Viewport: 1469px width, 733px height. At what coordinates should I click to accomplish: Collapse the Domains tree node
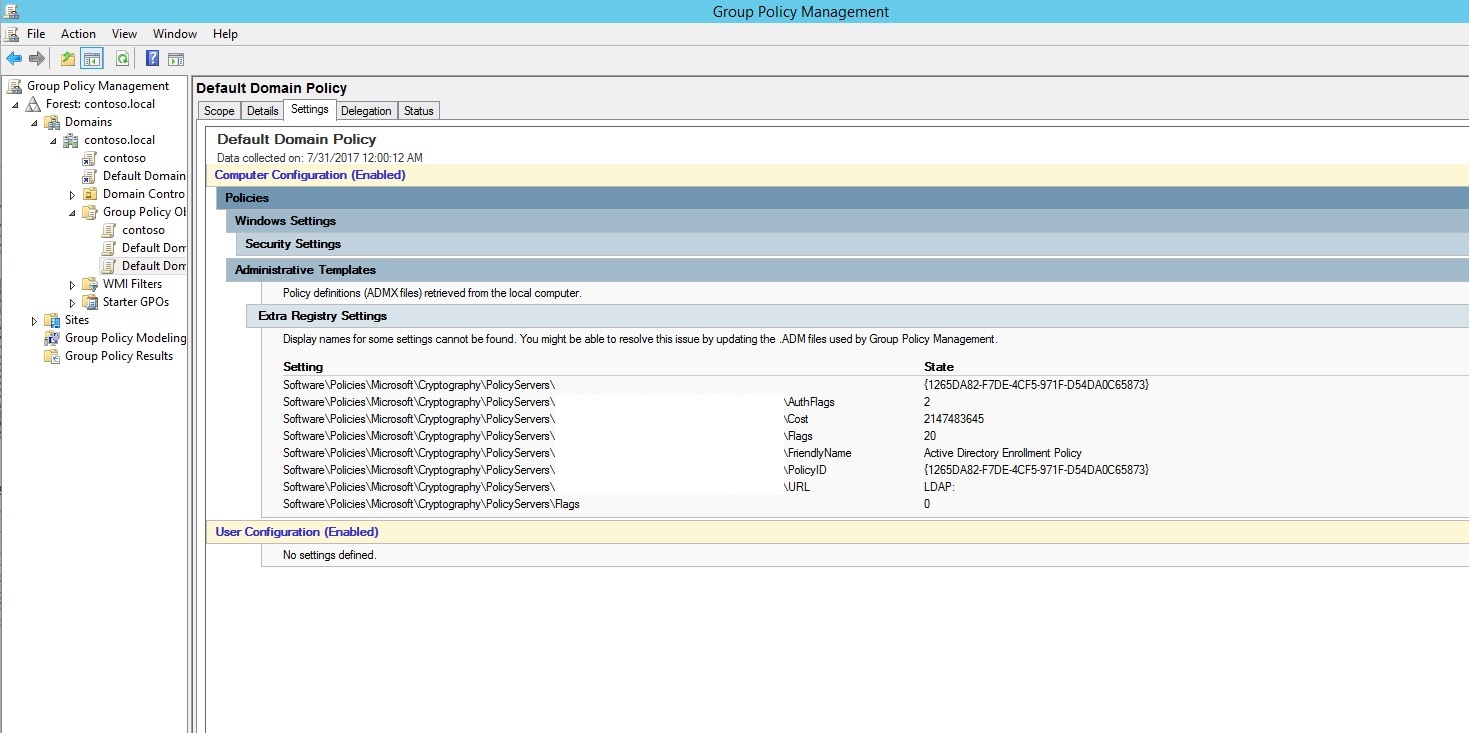click(34, 123)
